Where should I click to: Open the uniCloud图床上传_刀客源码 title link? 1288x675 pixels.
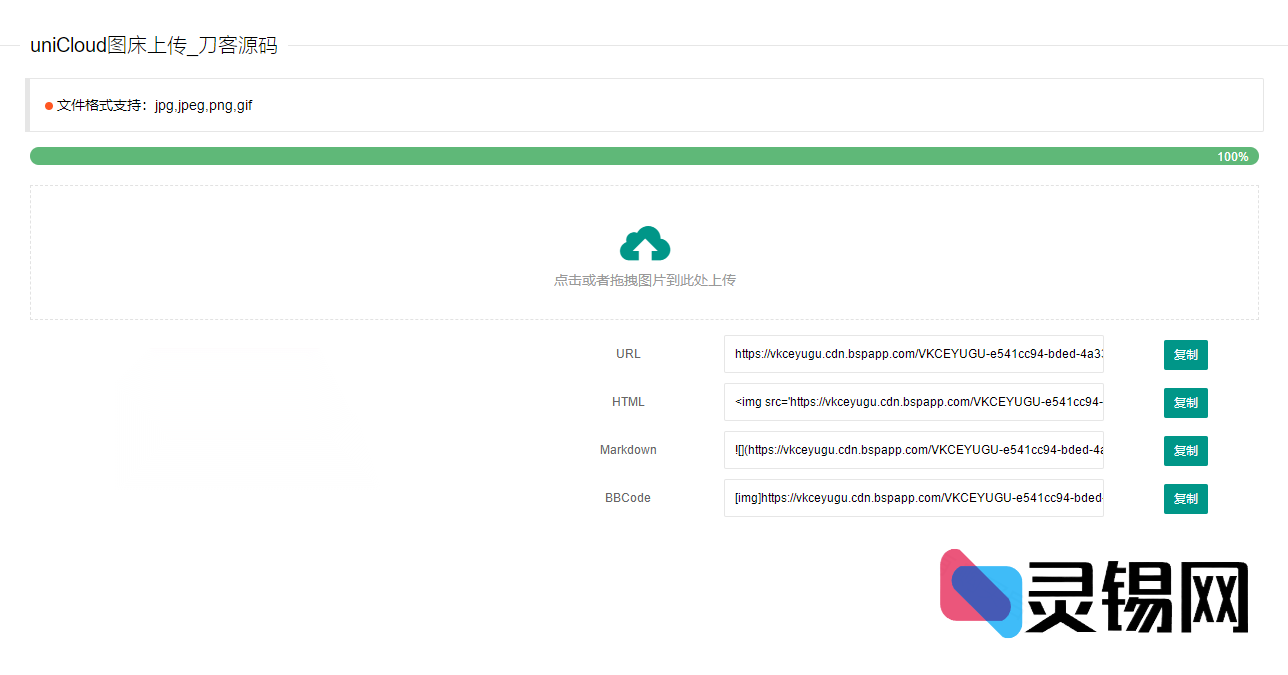click(153, 44)
